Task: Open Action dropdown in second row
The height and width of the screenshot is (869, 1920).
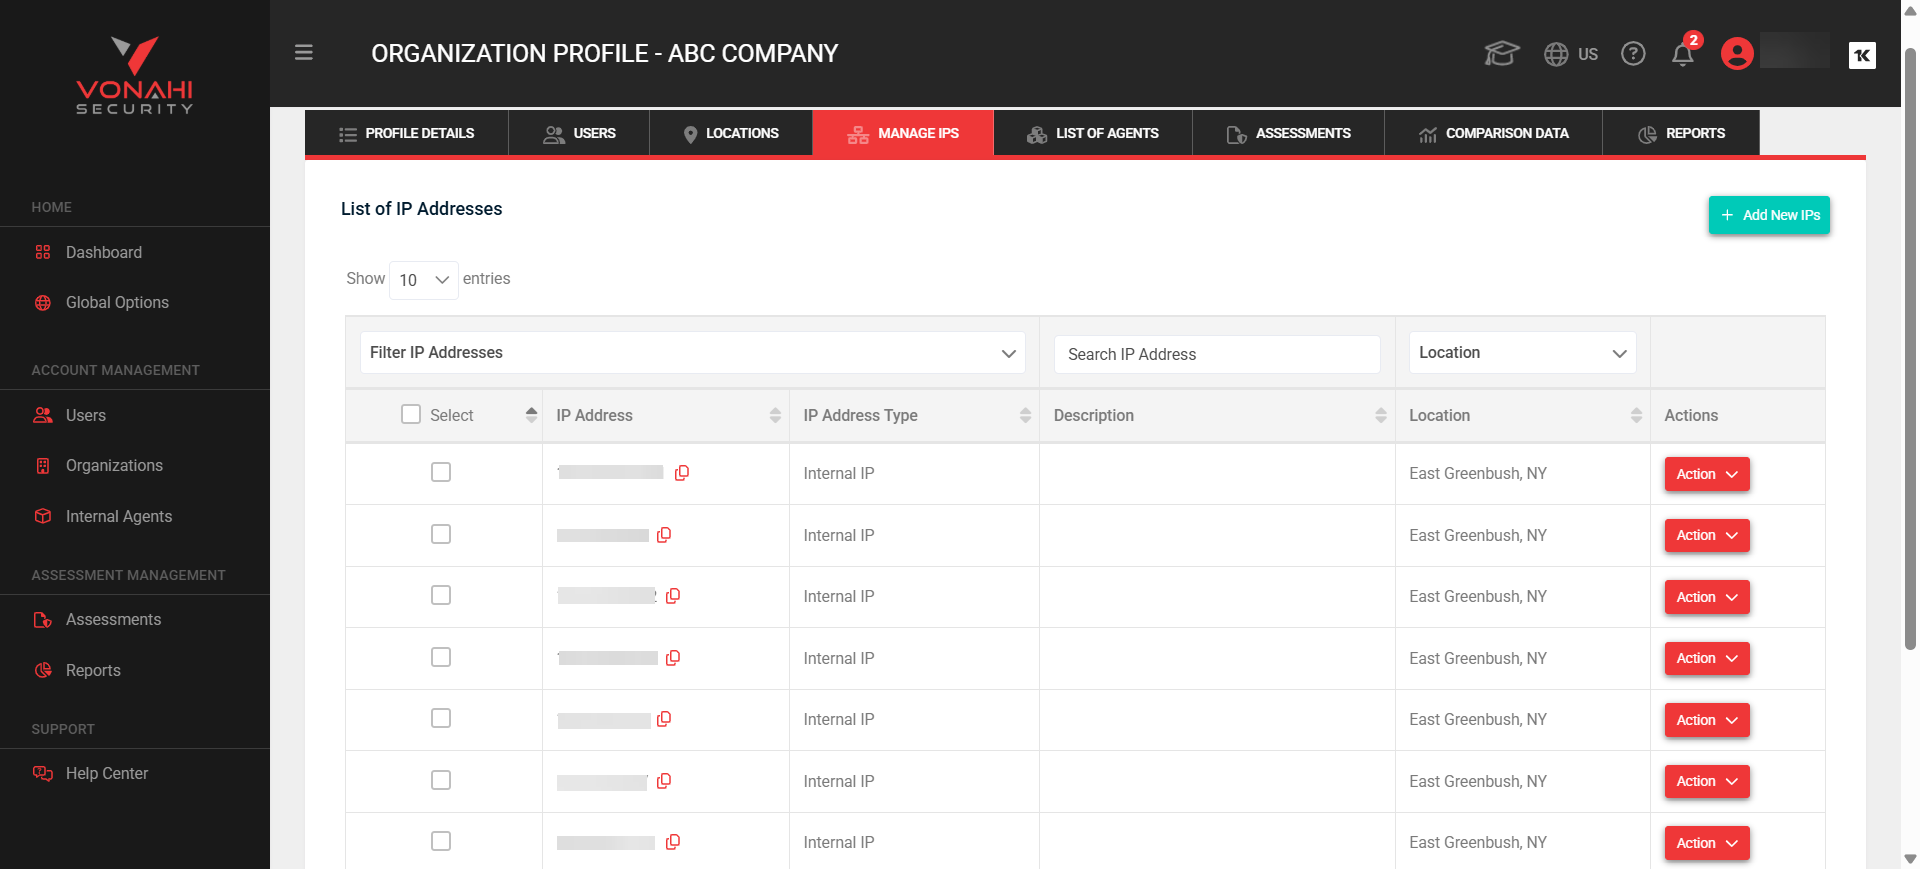Action: [1707, 536]
